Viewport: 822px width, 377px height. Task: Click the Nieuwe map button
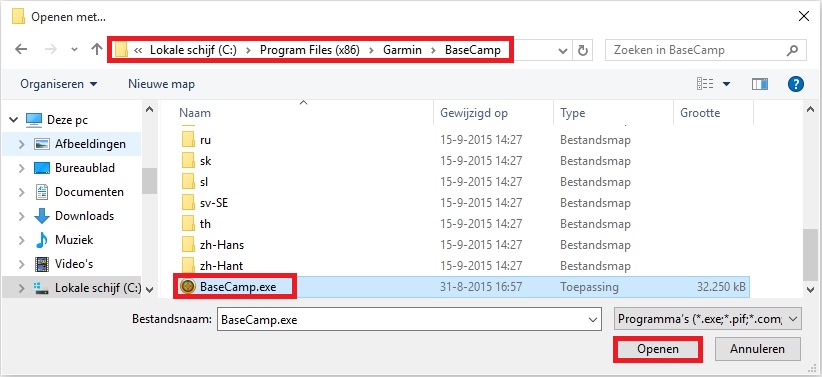161,84
